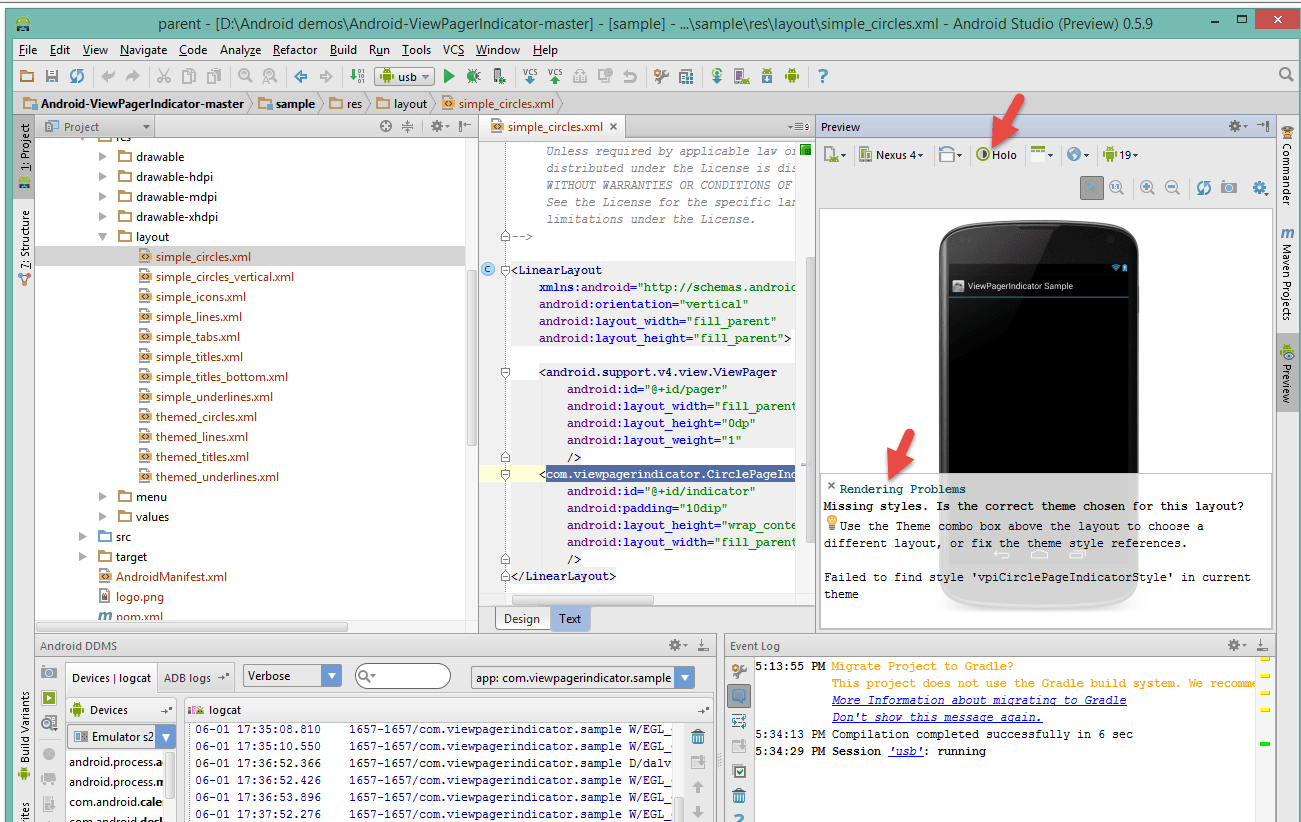The height and width of the screenshot is (822, 1301).
Task: Open Settings via wrench toolbar icon
Action: coord(661,76)
